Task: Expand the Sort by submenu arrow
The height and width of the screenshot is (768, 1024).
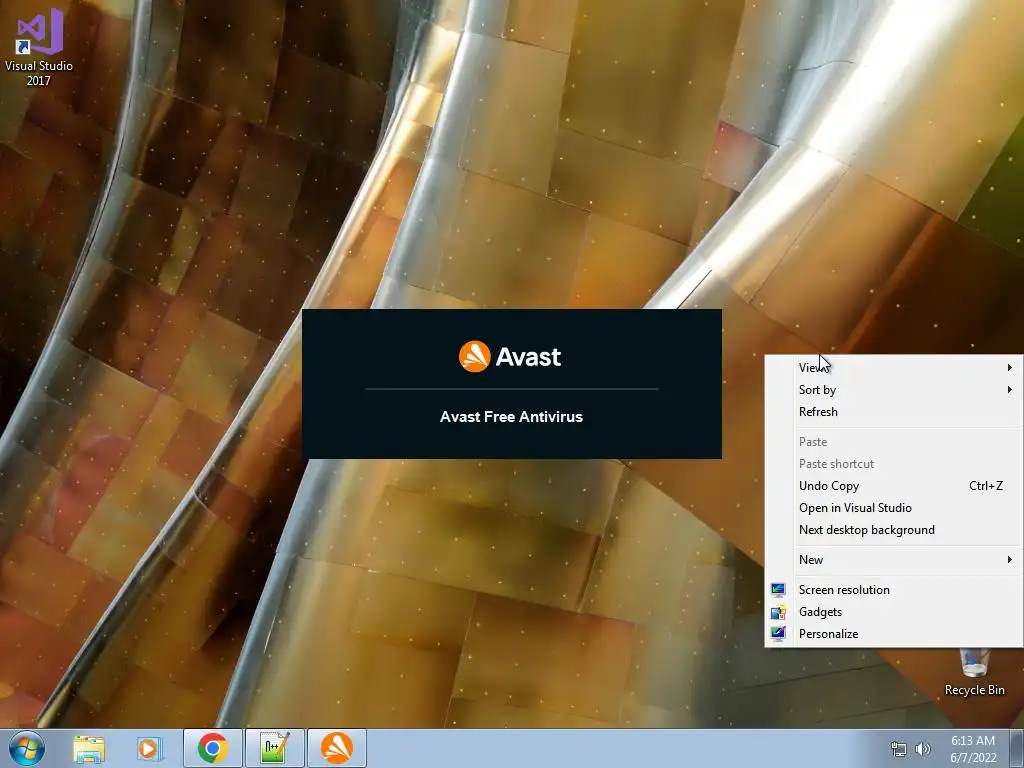Action: [x=1010, y=390]
